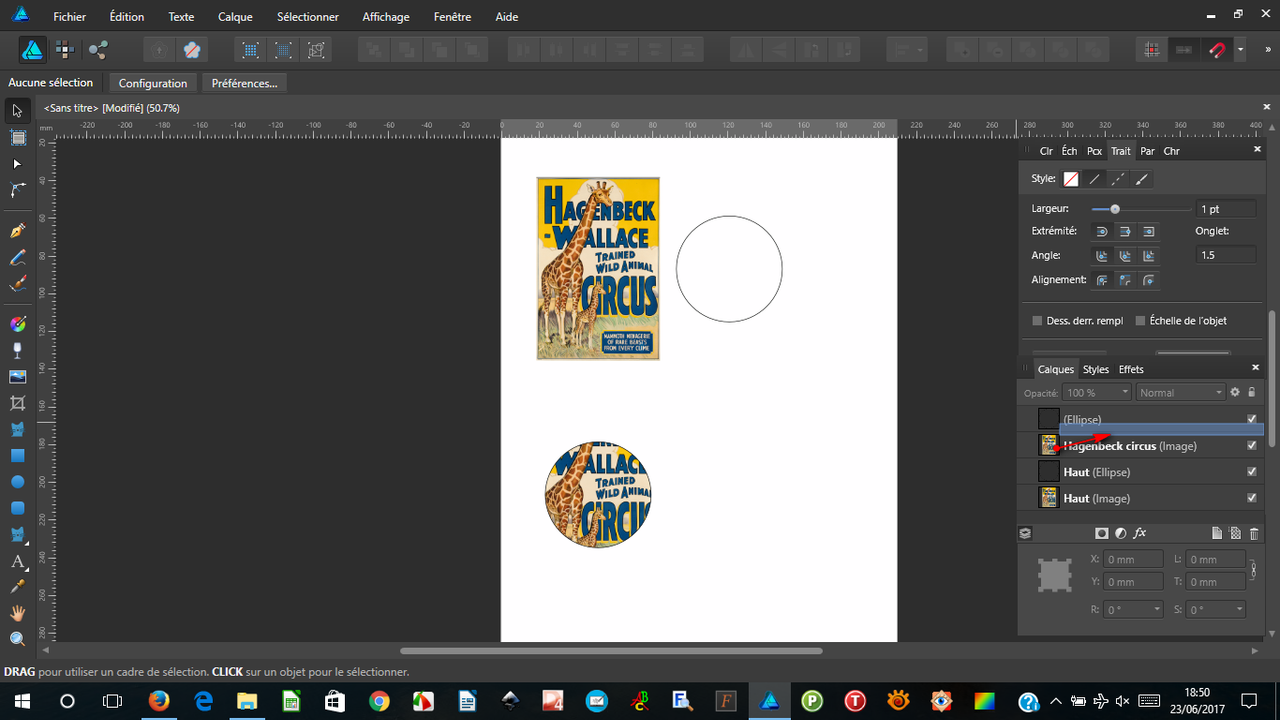The height and width of the screenshot is (720, 1280).
Task: Click the Préférences... button
Action: click(244, 83)
